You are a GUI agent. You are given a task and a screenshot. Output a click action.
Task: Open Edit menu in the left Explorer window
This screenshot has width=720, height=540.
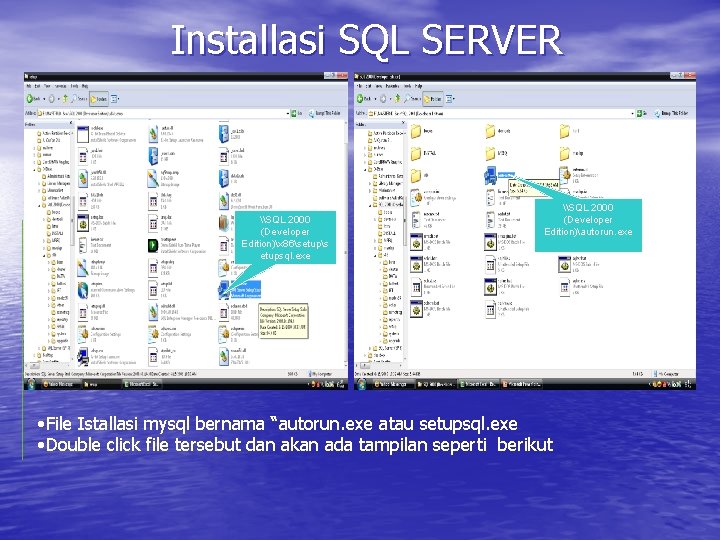(37, 86)
